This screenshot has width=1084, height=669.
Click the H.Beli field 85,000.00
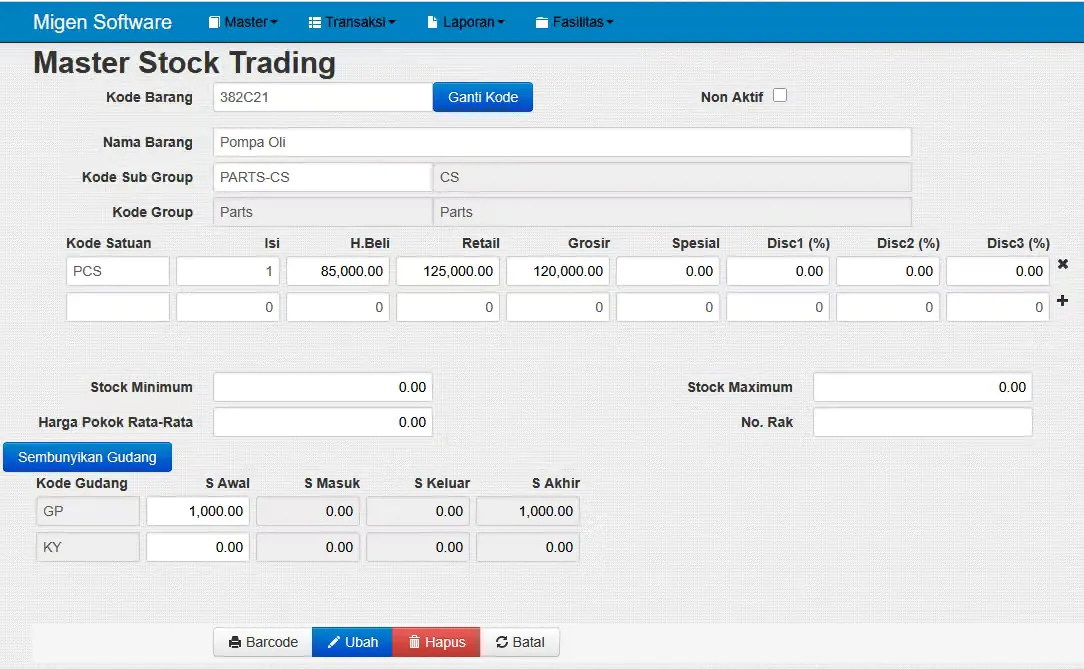pyautogui.click(x=337, y=271)
